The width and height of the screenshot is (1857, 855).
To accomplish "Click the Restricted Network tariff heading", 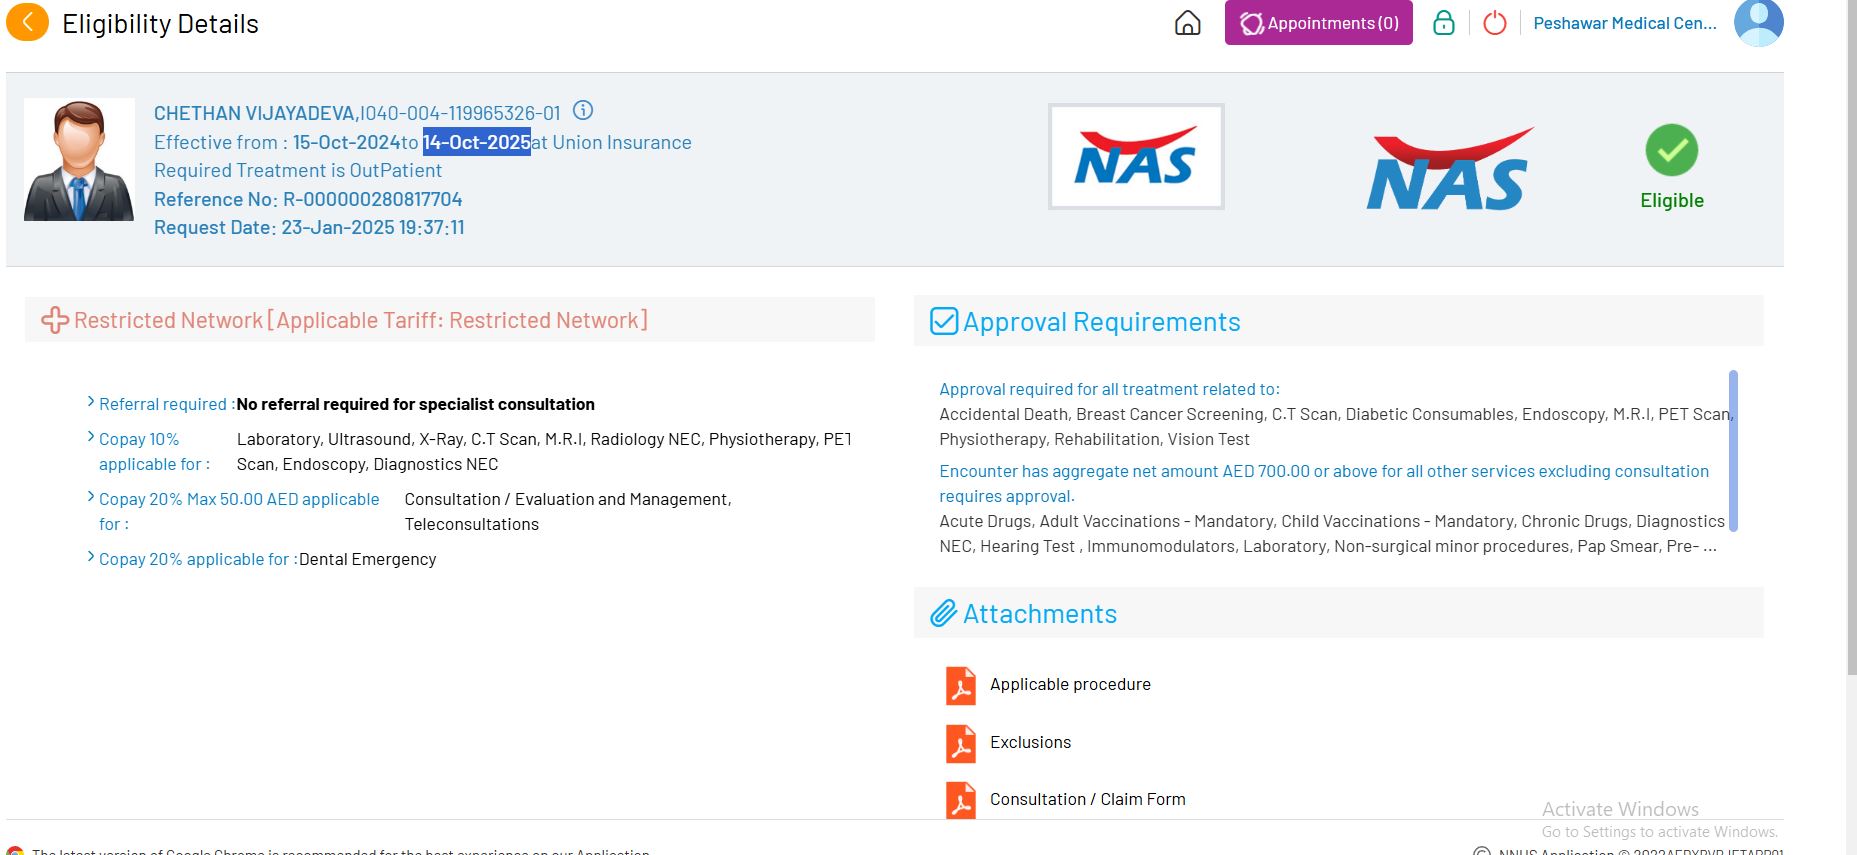I will pos(361,320).
